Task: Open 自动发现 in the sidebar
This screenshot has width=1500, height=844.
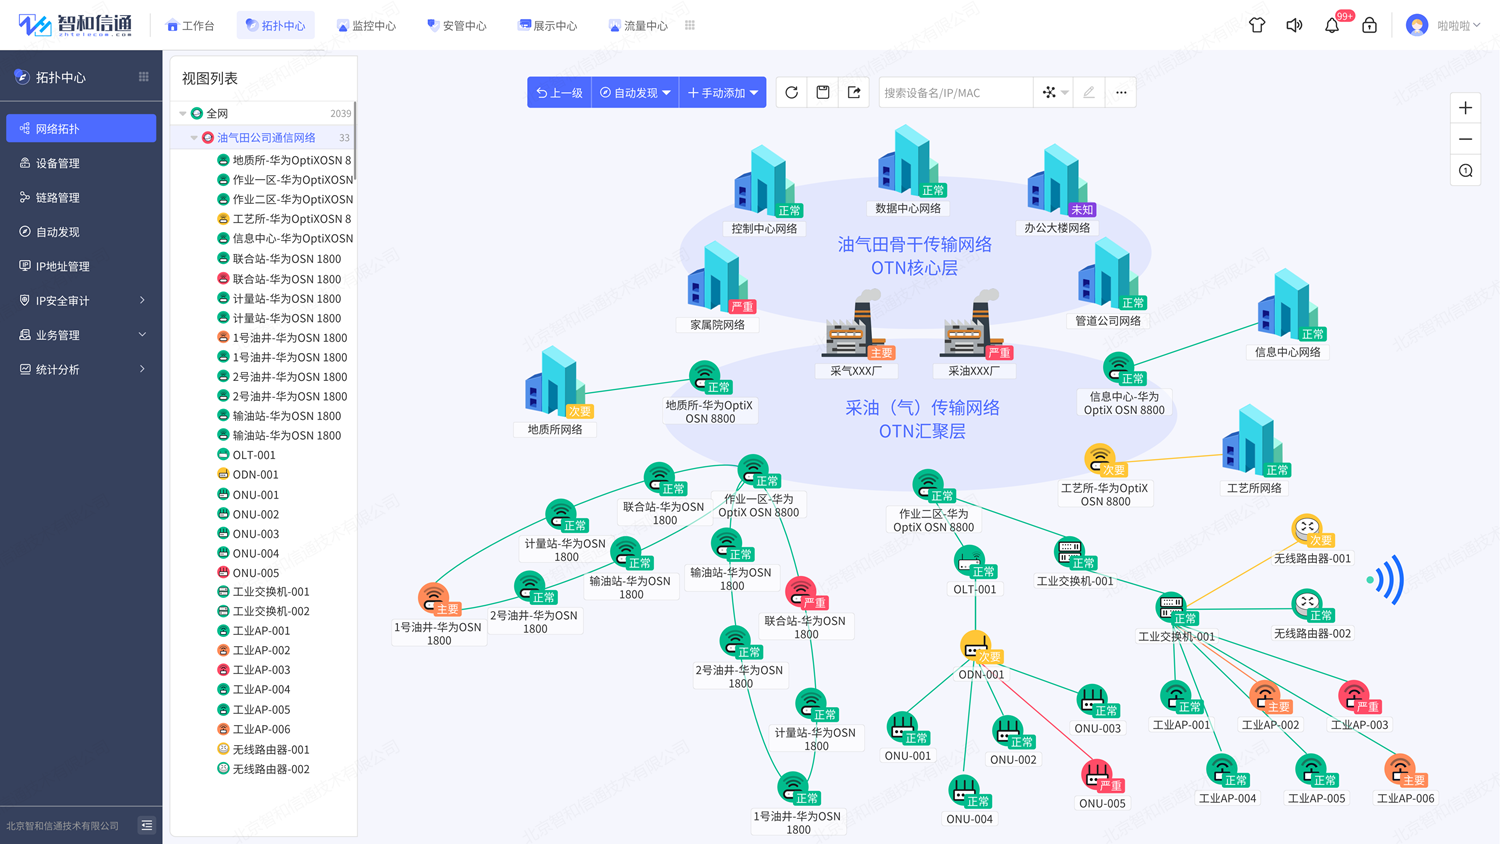Action: [x=81, y=232]
